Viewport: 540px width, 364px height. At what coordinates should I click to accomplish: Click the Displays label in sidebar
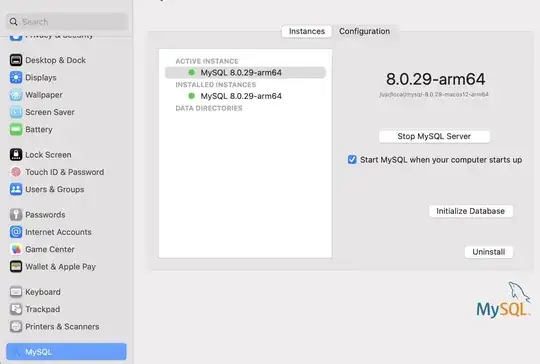tap(41, 77)
